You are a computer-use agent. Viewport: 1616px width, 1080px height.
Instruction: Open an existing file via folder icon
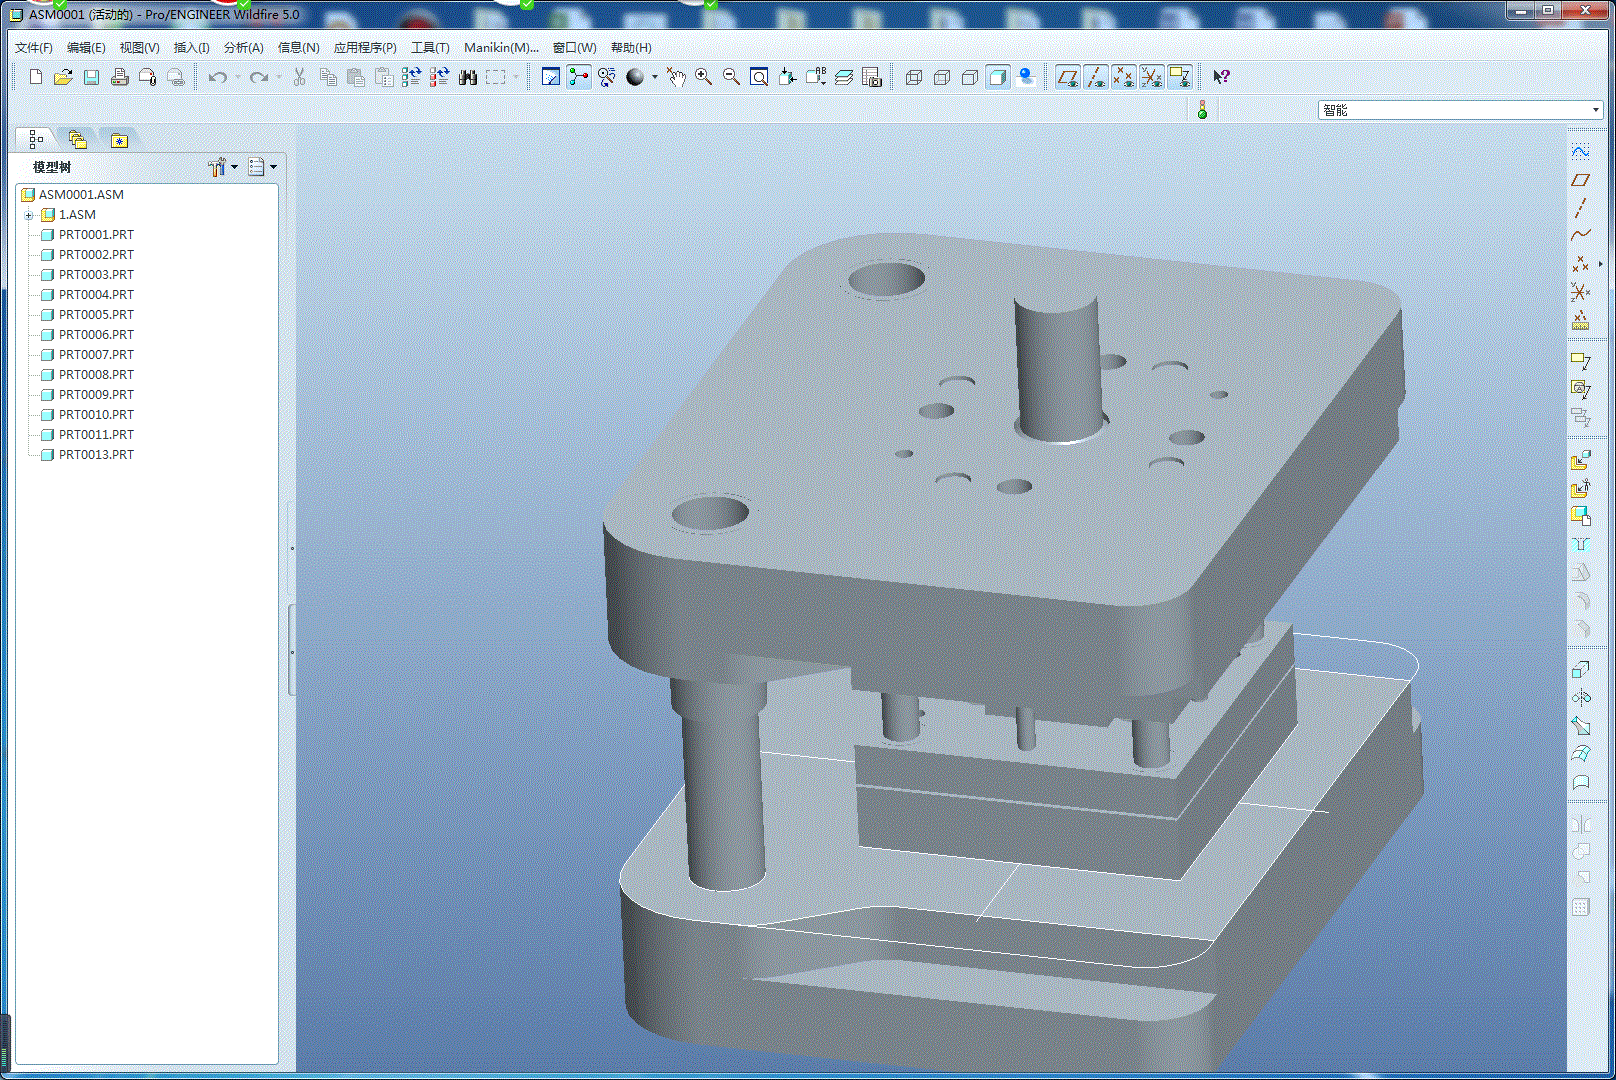pyautogui.click(x=63, y=77)
